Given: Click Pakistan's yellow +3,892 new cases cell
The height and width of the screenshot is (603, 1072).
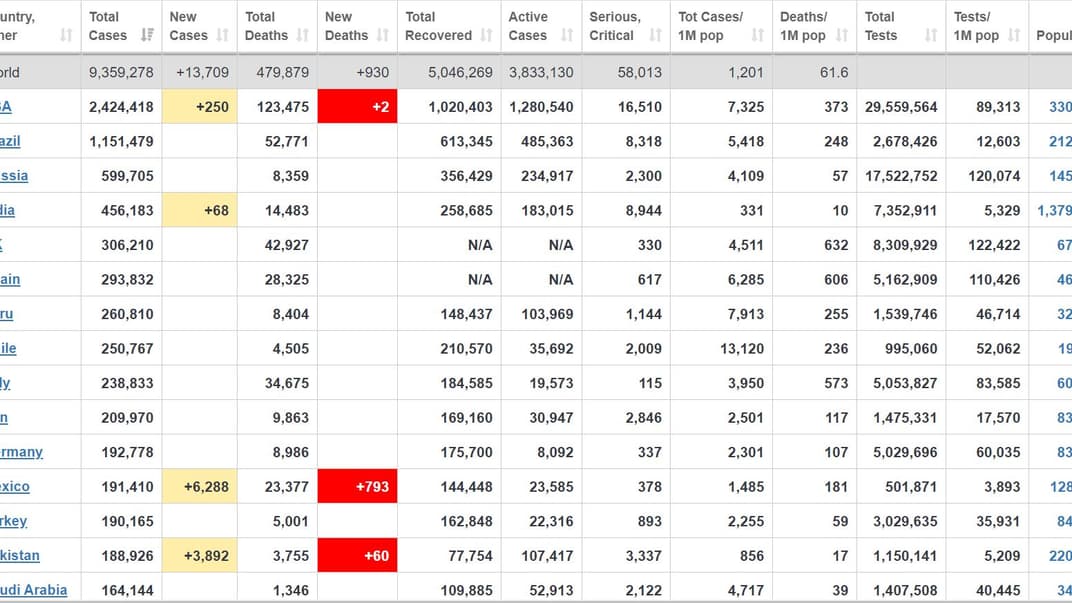Looking at the screenshot, I should tap(200, 556).
